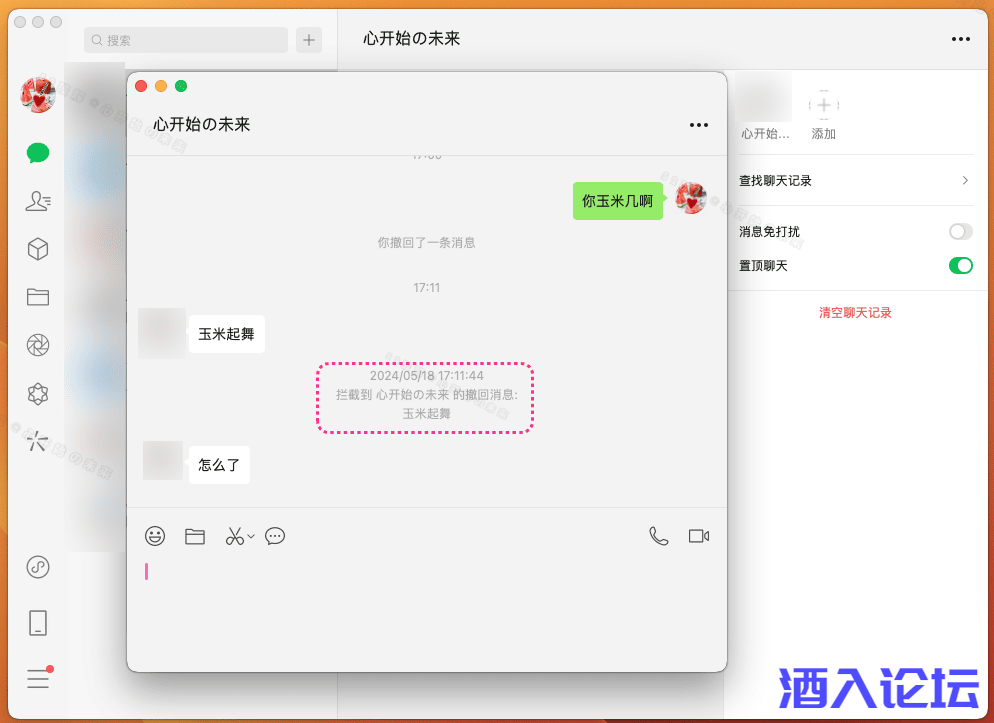The width and height of the screenshot is (994, 723).
Task: Open the Contacts icon in sidebar
Action: click(x=38, y=201)
